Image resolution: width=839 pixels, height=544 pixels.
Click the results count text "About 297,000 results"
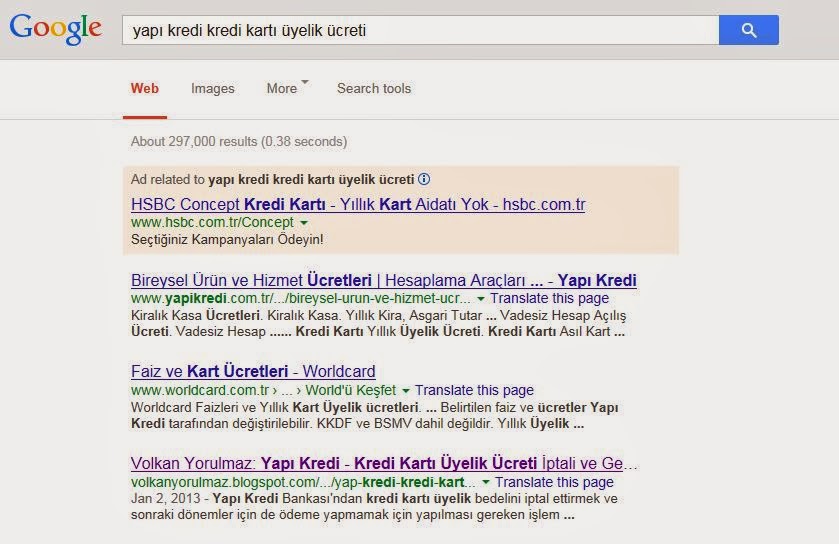(194, 141)
